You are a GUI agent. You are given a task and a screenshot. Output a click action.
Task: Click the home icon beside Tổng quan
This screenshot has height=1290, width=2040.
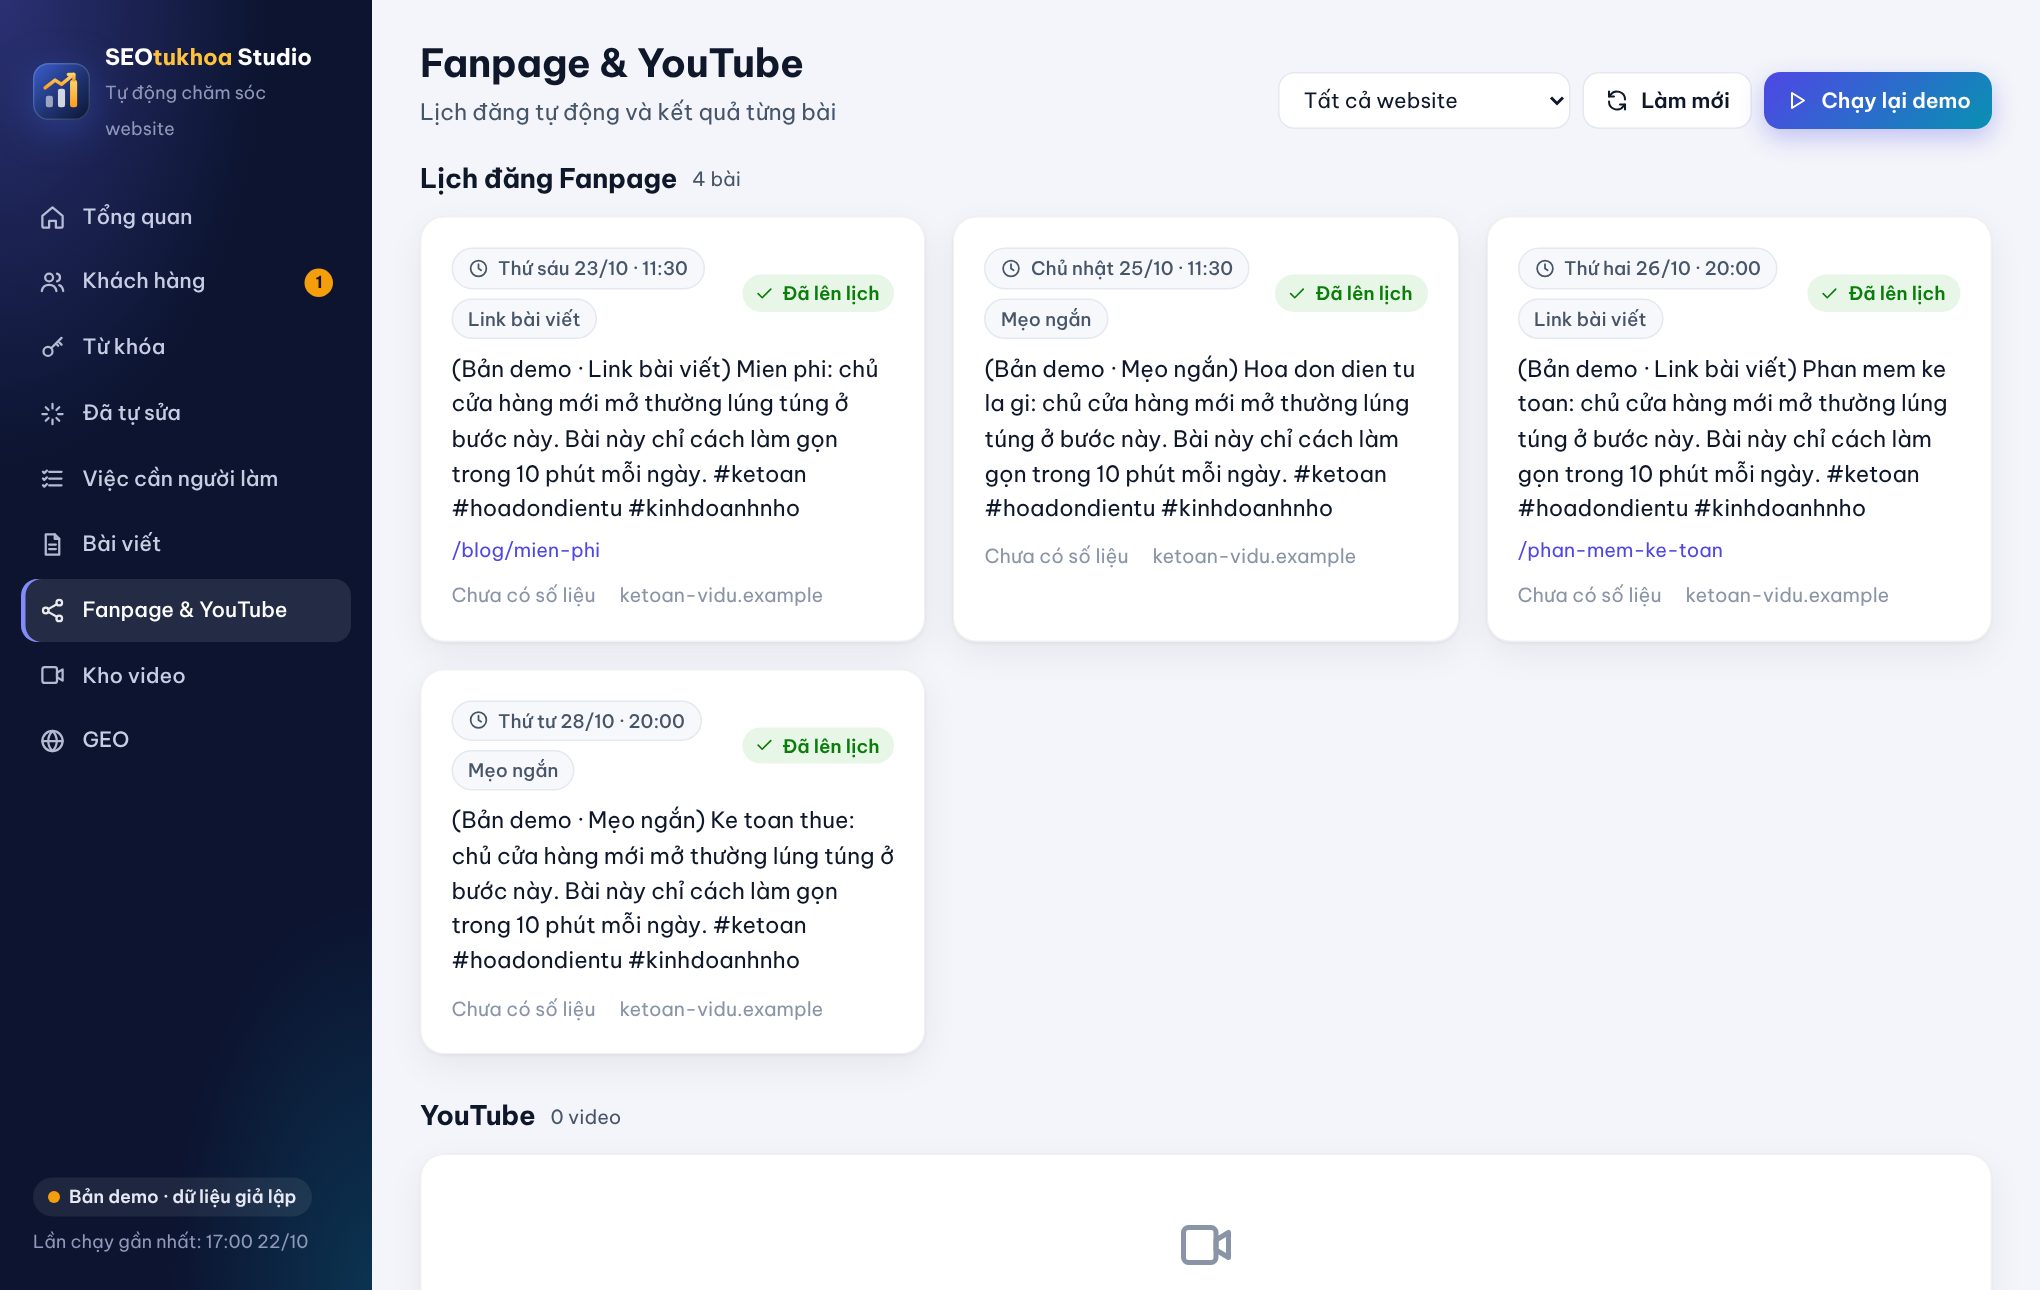pyautogui.click(x=52, y=217)
